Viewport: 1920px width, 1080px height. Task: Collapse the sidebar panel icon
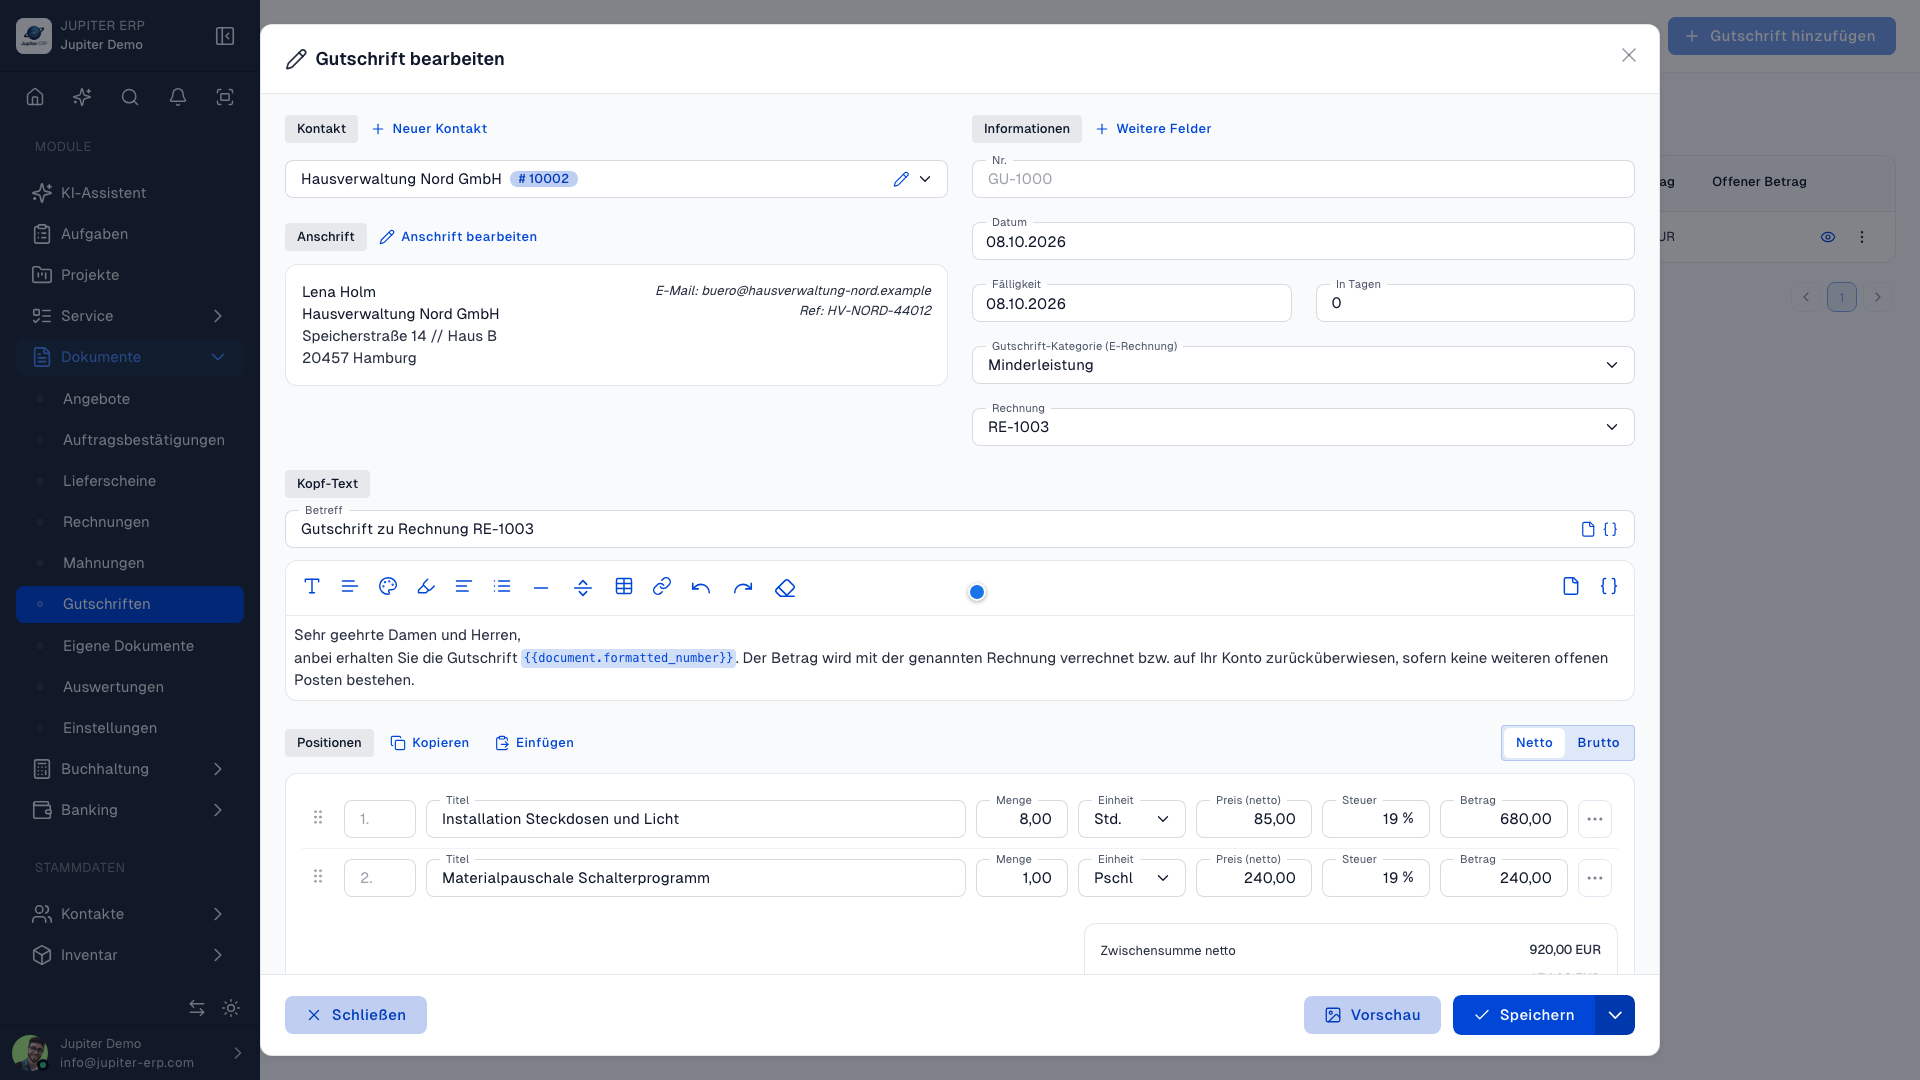coord(225,36)
